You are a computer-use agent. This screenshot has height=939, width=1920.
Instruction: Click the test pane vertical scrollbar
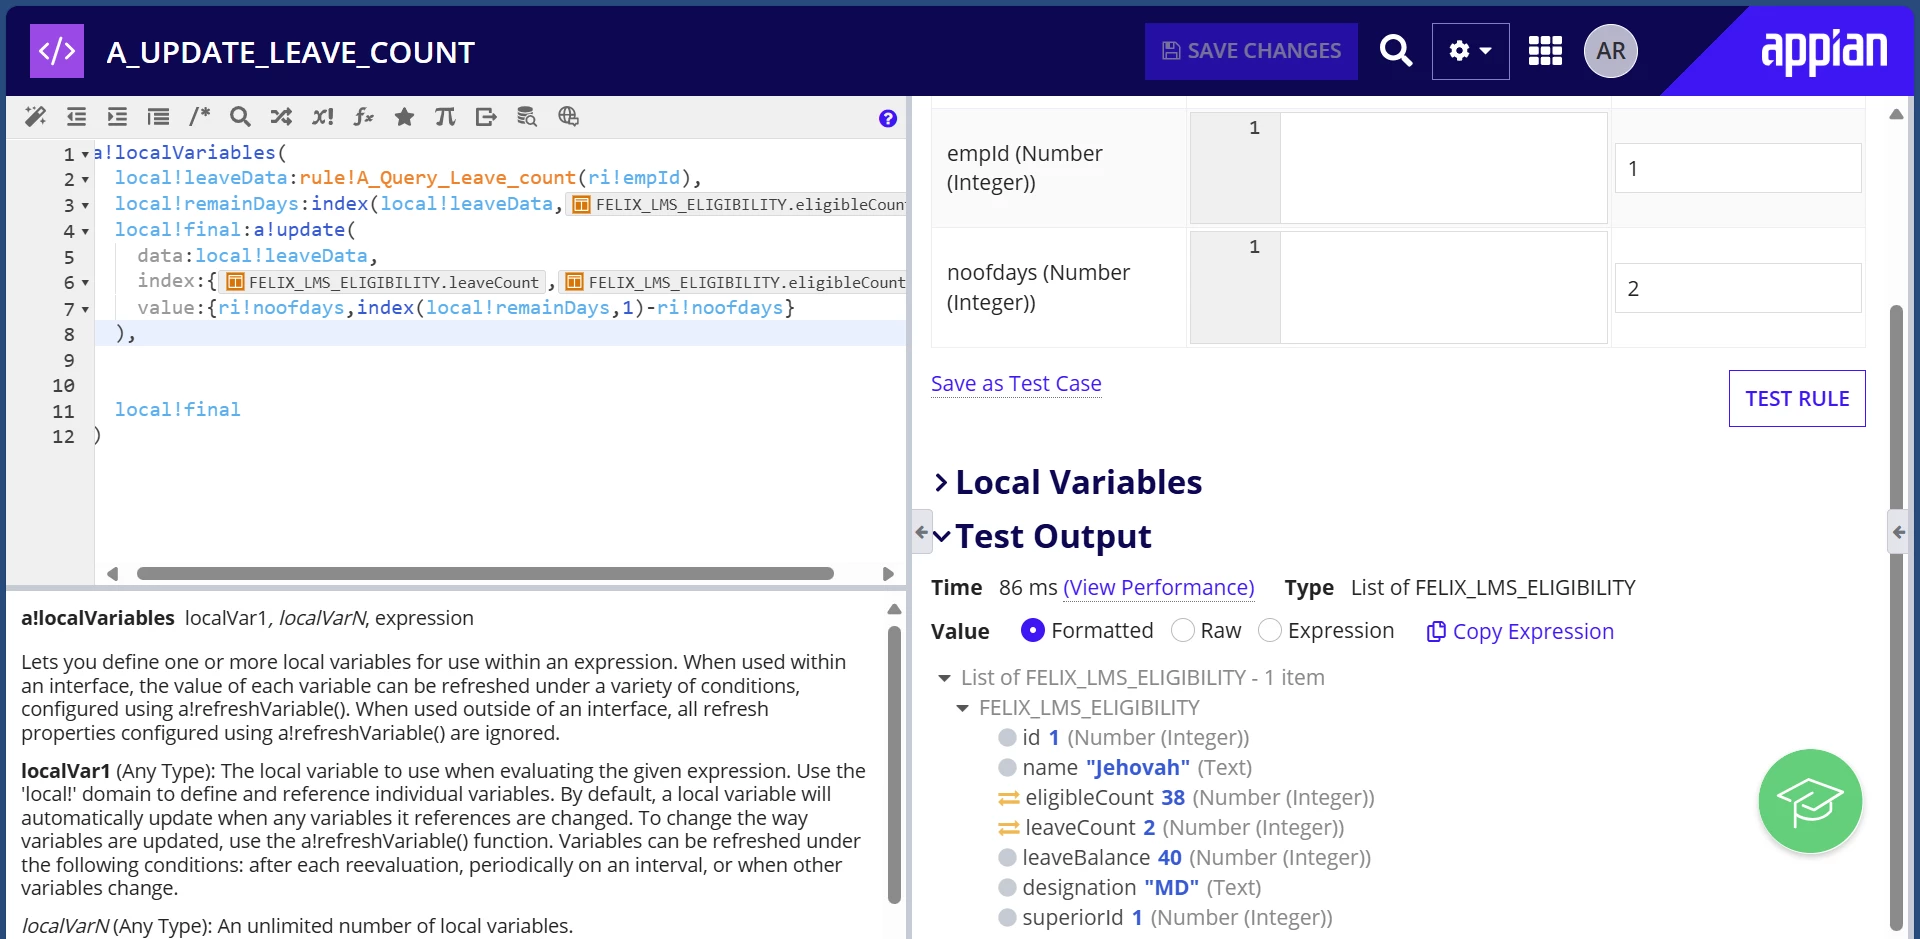coord(1896,618)
